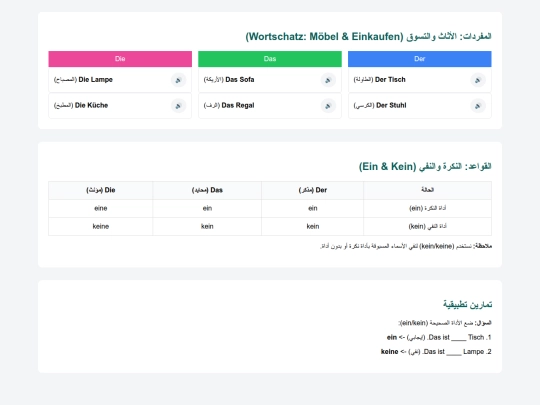Screen dimensions: 540x405
Task: Click the blank in Tisch exercise
Action: (458, 338)
